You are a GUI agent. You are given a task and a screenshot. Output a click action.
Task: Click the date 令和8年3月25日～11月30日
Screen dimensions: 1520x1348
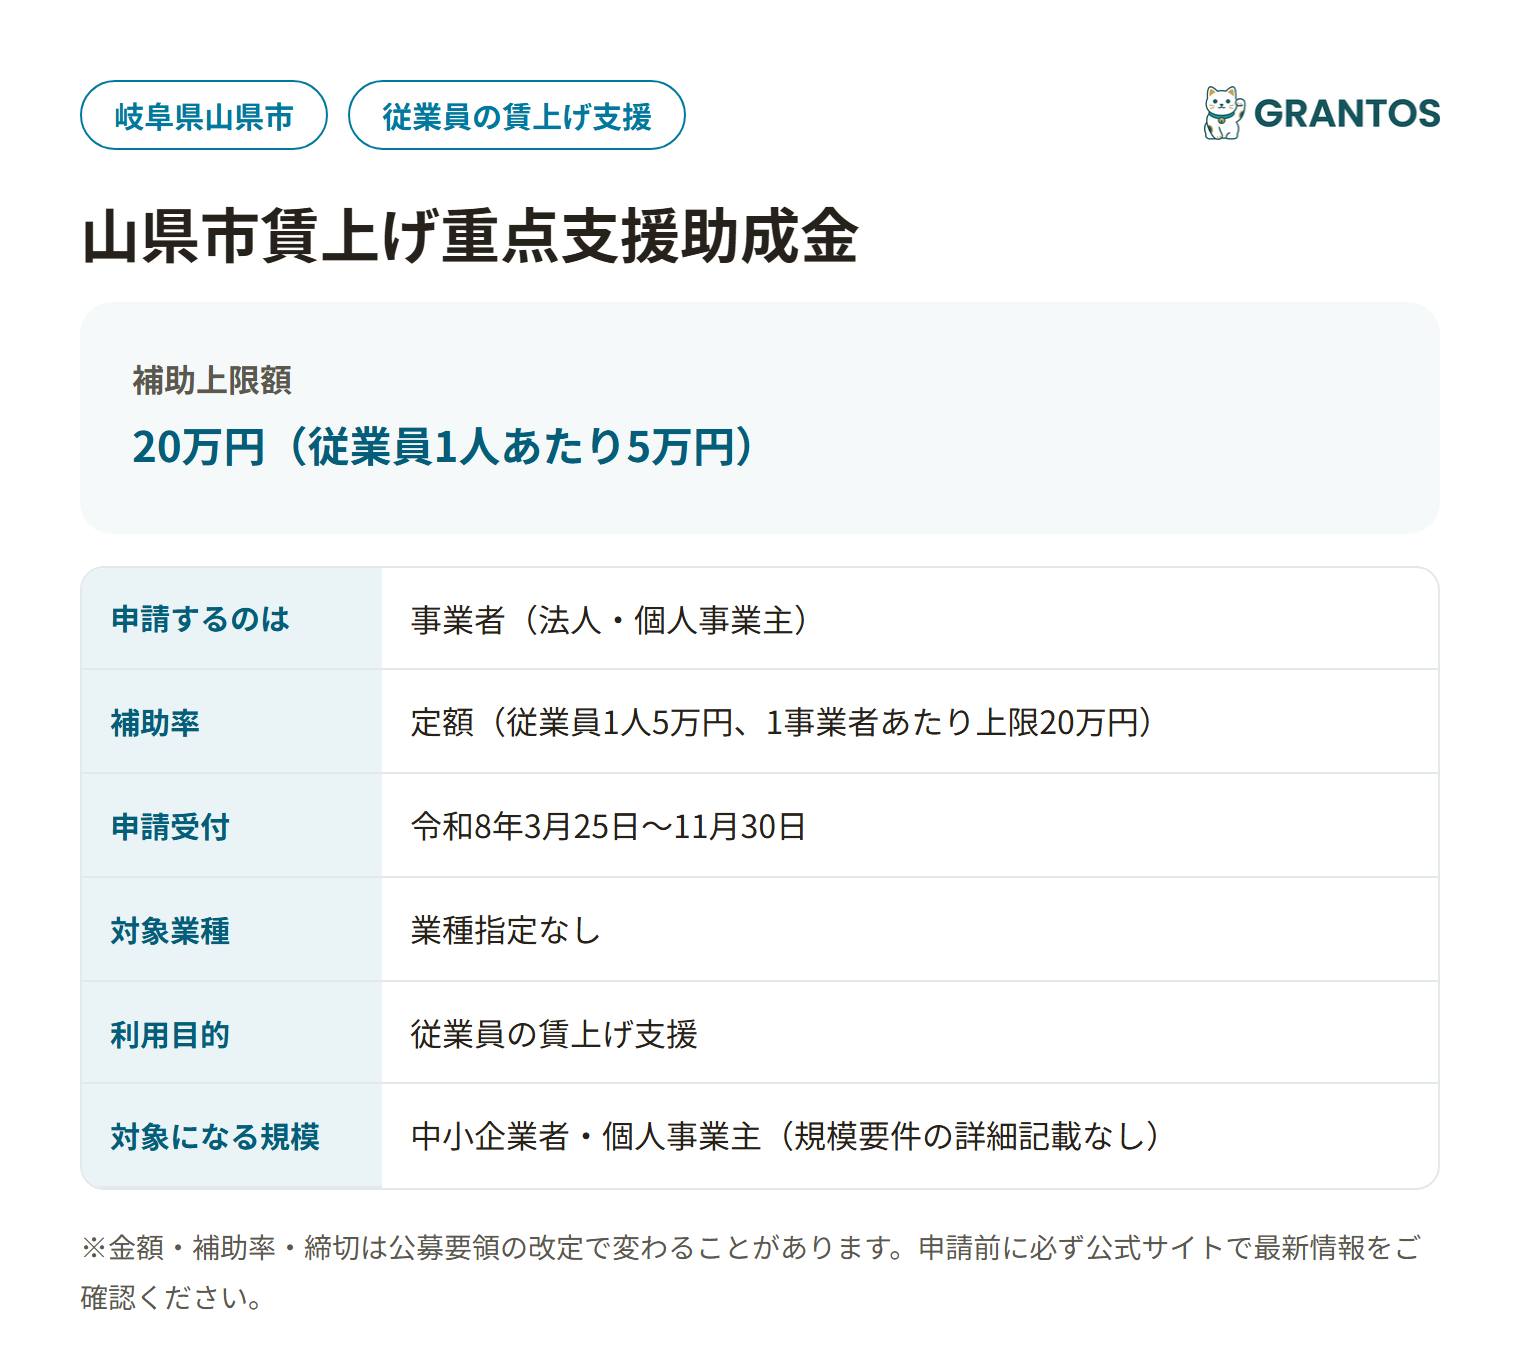click(x=608, y=826)
